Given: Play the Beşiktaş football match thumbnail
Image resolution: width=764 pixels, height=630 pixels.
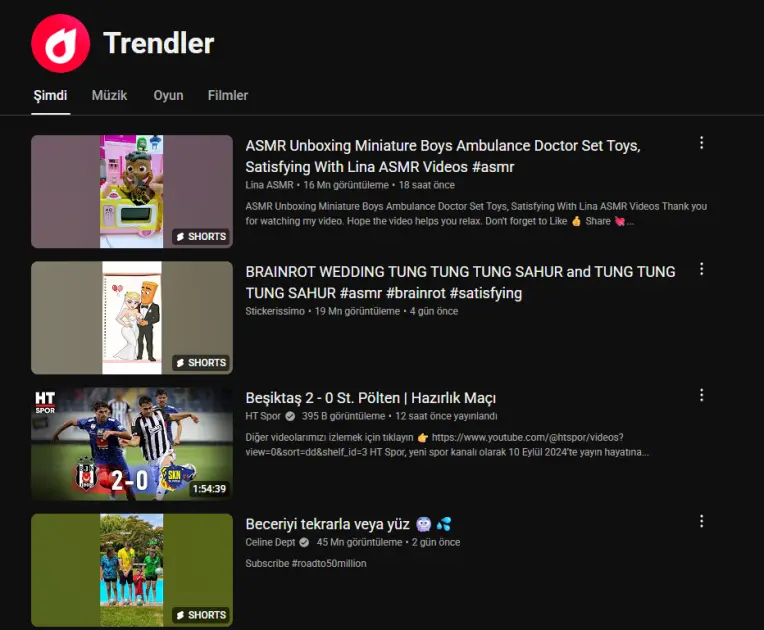Looking at the screenshot, I should [132, 444].
